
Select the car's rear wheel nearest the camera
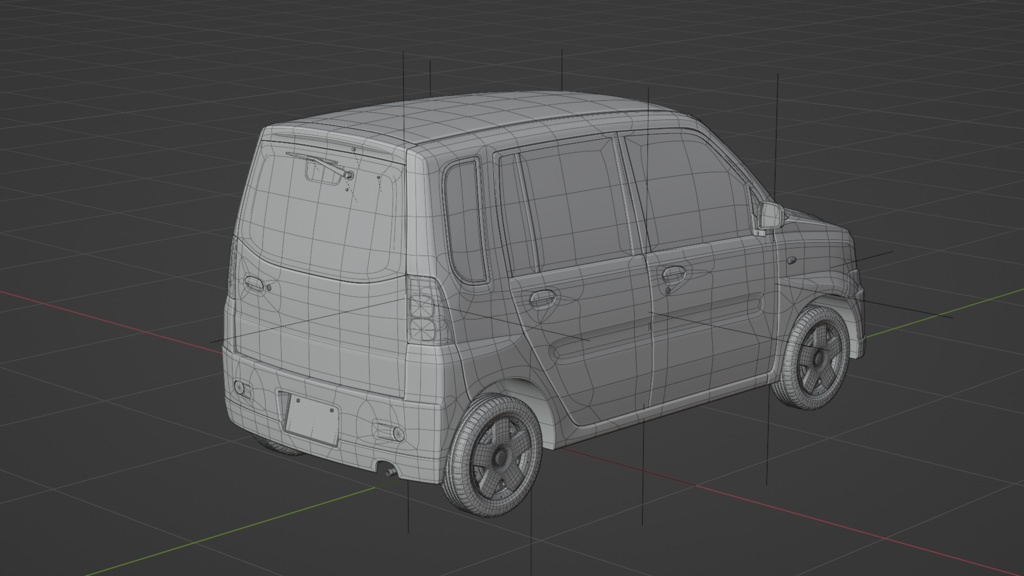coord(492,456)
